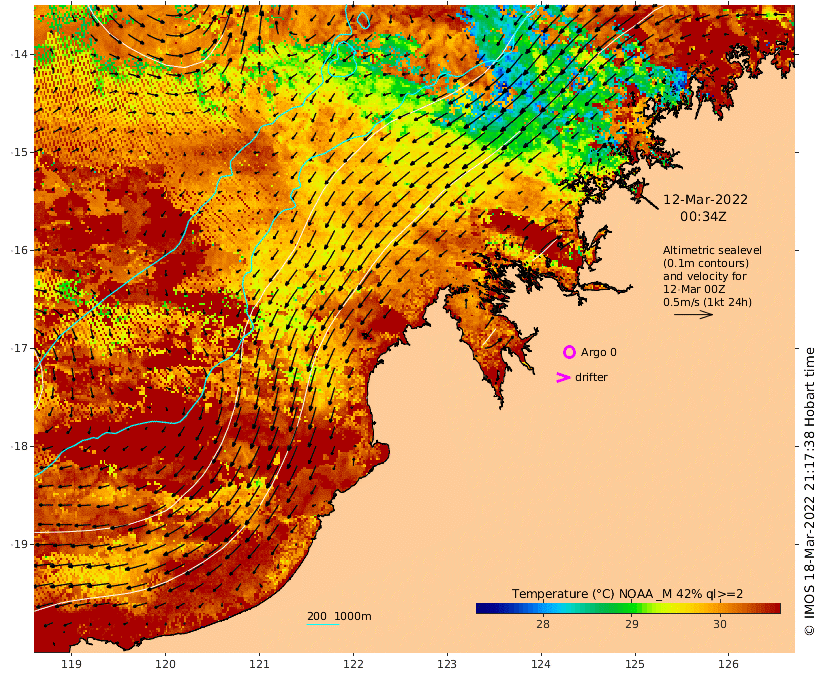
Task: Click the 'Argo 0' legend text
Action: (598, 353)
